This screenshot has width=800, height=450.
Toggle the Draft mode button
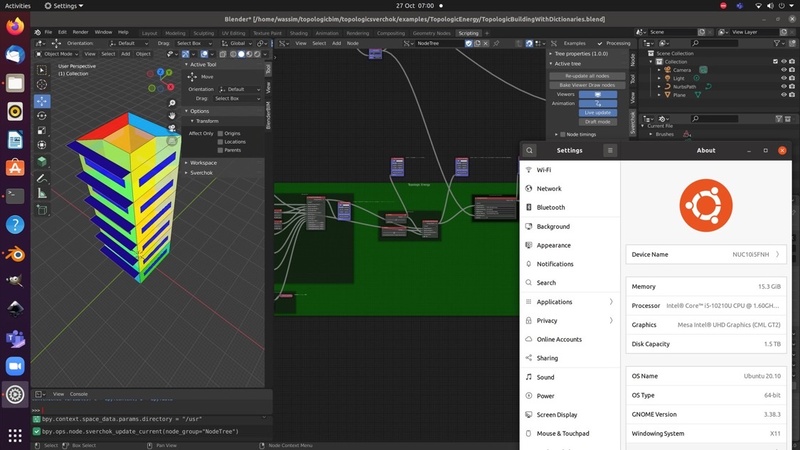click(x=597, y=122)
